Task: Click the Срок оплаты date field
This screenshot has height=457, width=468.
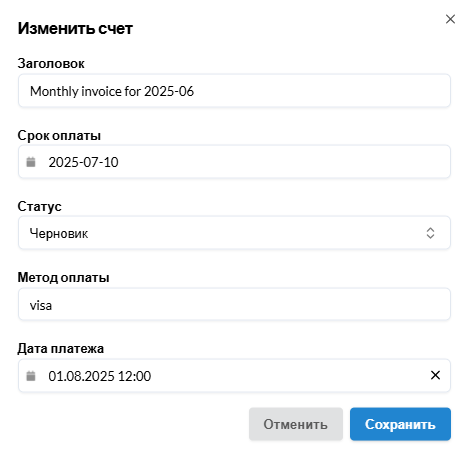Action: [234, 162]
